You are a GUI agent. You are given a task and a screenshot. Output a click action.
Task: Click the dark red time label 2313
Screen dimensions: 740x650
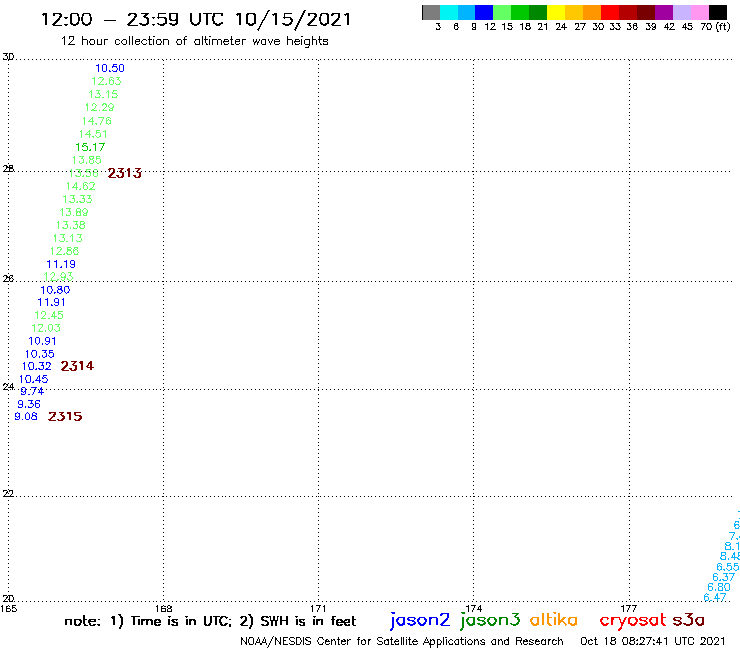pos(125,173)
